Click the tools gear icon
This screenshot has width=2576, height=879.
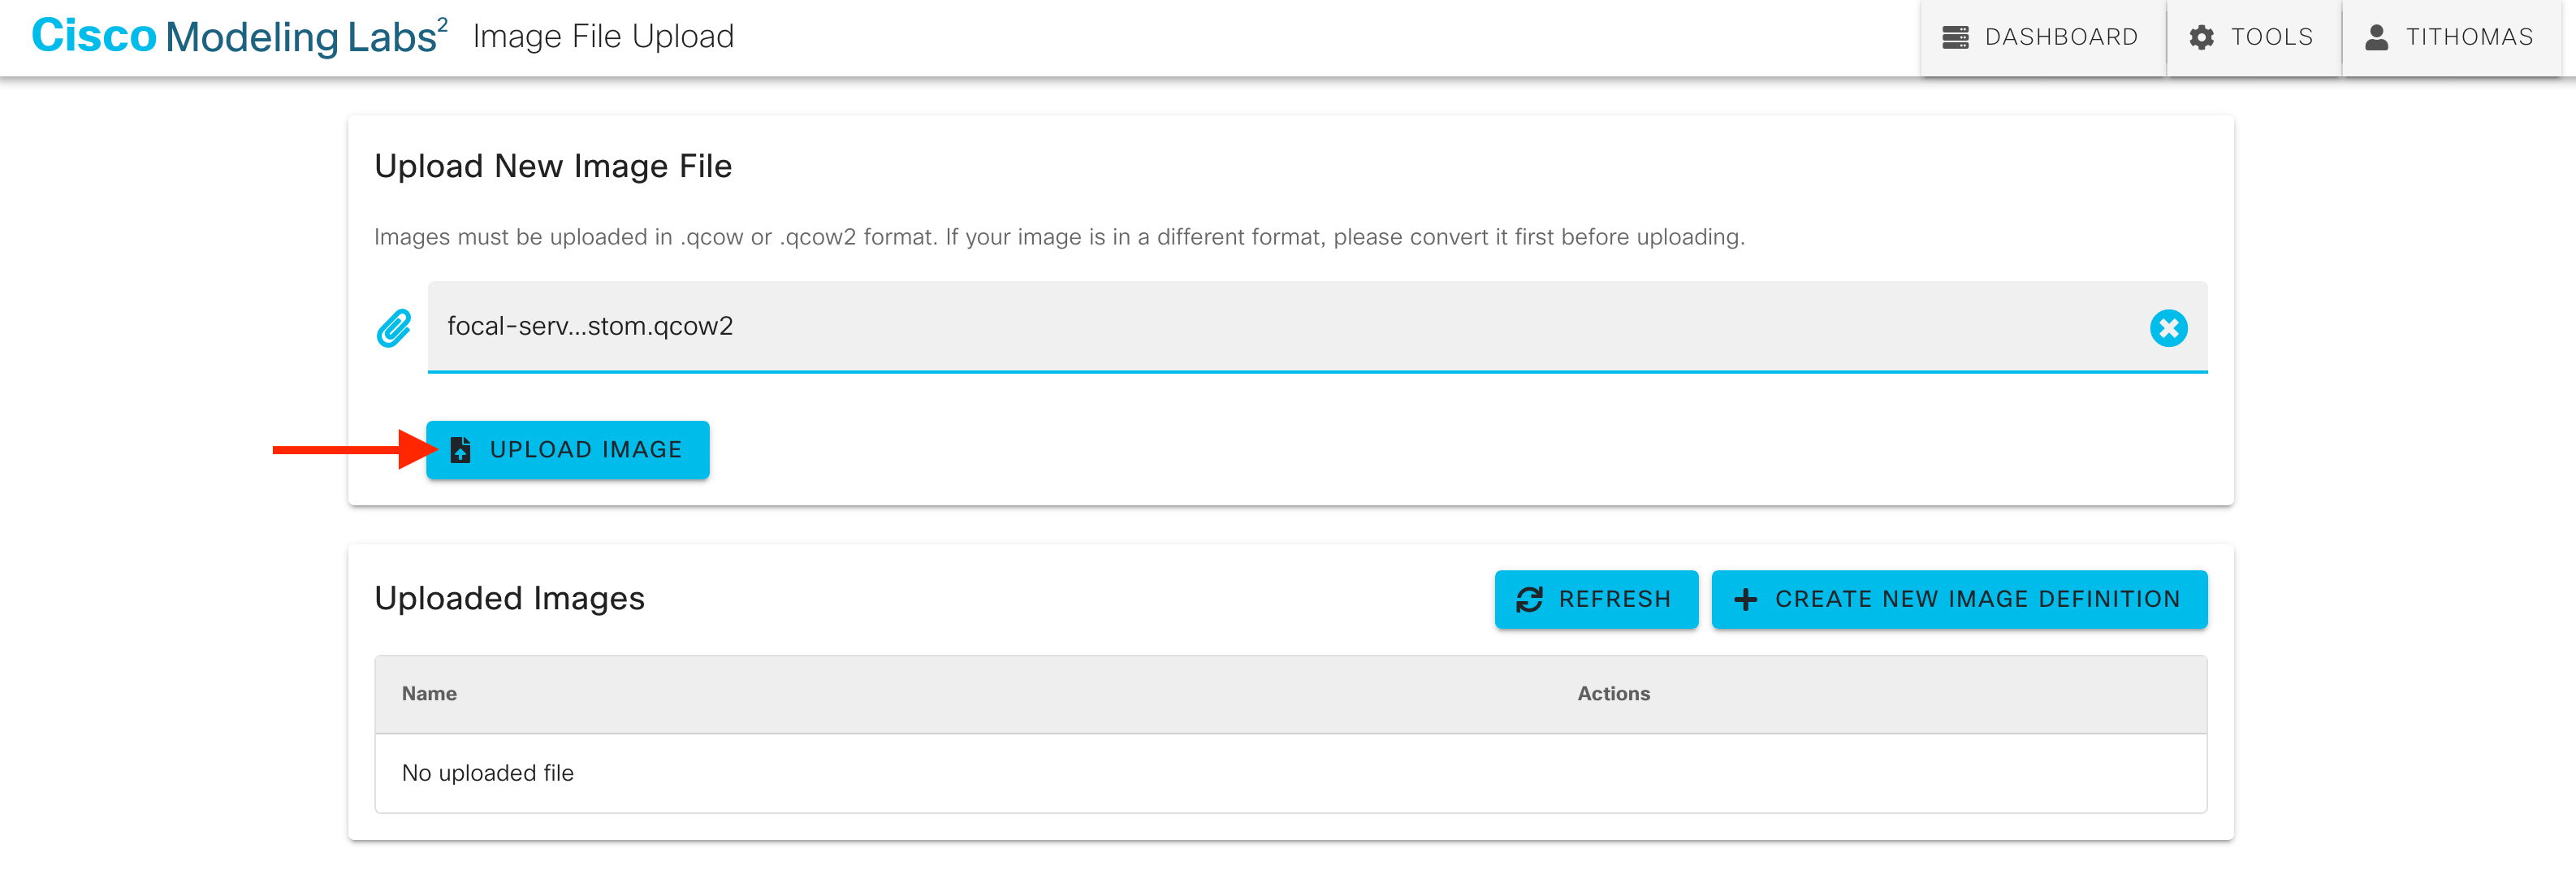point(2201,37)
